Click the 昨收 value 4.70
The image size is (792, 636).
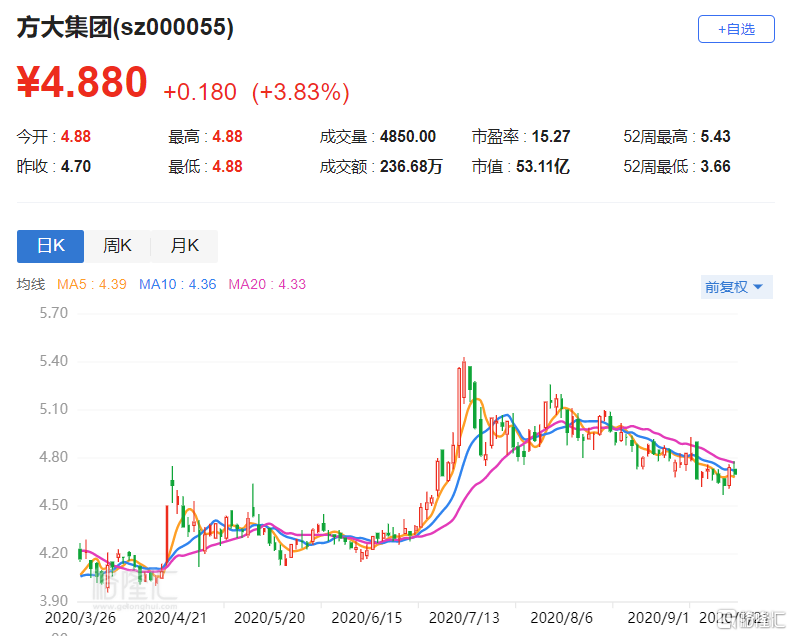[x=76, y=166]
